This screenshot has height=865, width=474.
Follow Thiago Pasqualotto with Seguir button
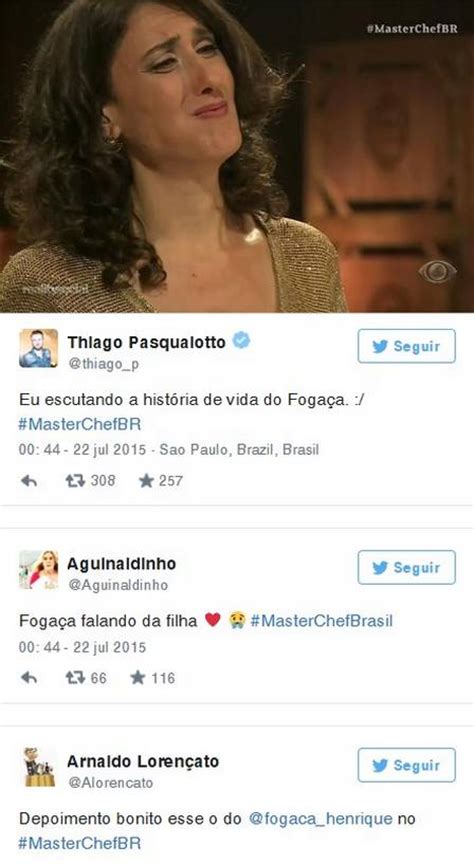(407, 346)
